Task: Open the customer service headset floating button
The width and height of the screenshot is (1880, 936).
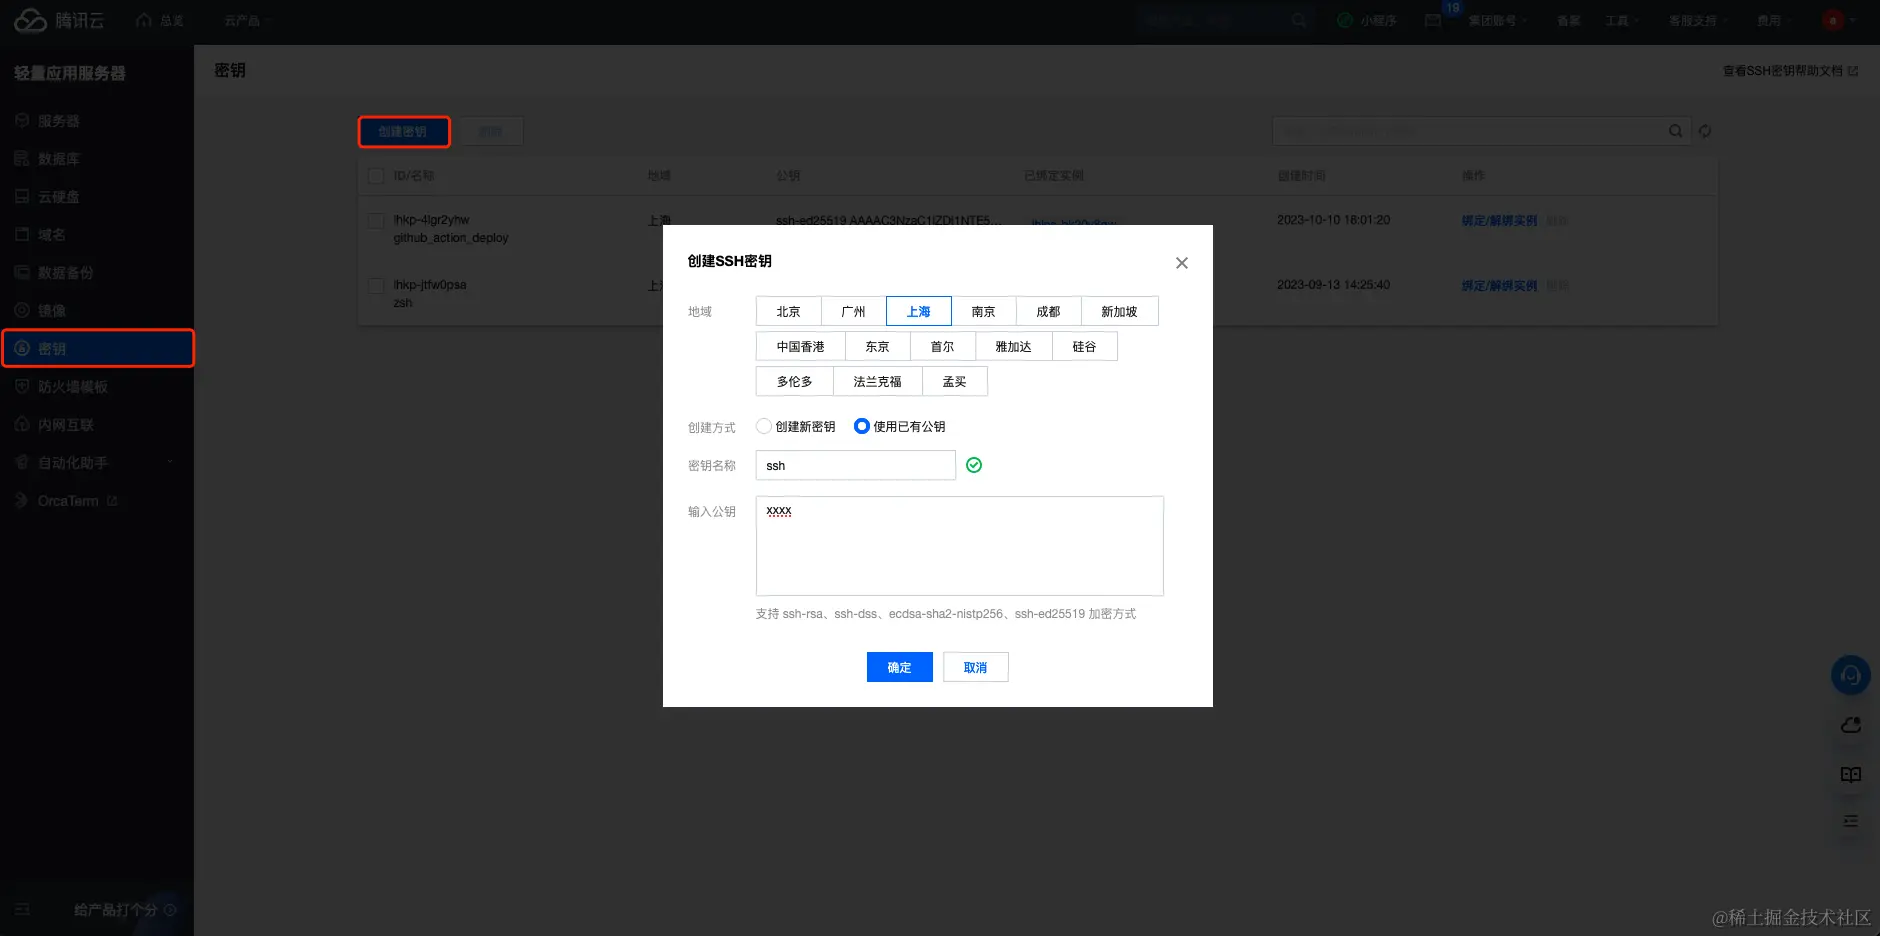Action: click(1851, 675)
